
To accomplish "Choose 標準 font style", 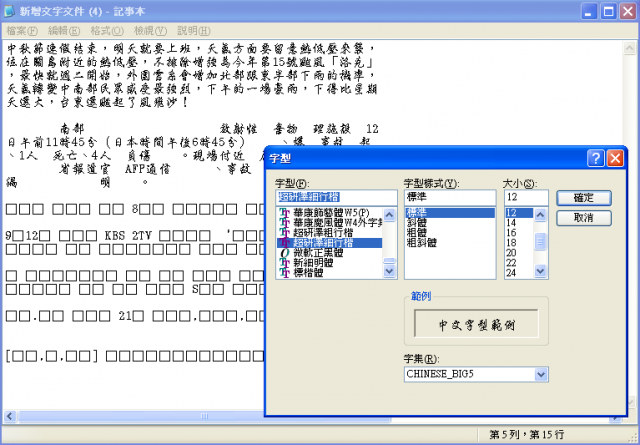I will tap(450, 213).
